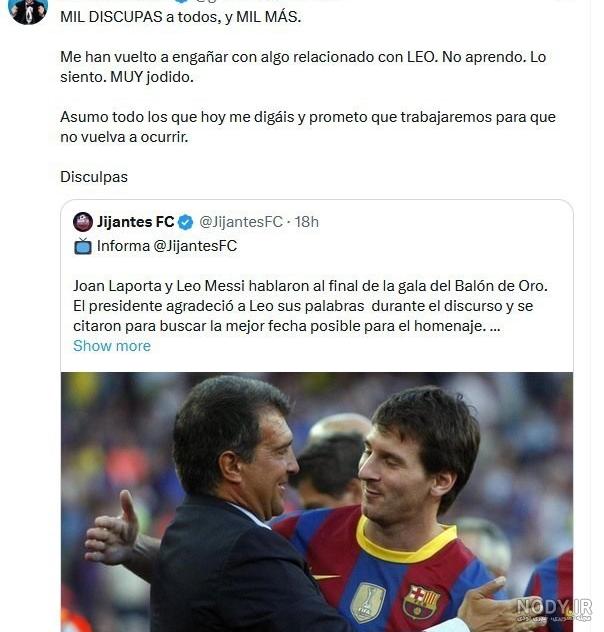Open the Jijantes FC display name
The height and width of the screenshot is (632, 604).
[x=135, y=222]
